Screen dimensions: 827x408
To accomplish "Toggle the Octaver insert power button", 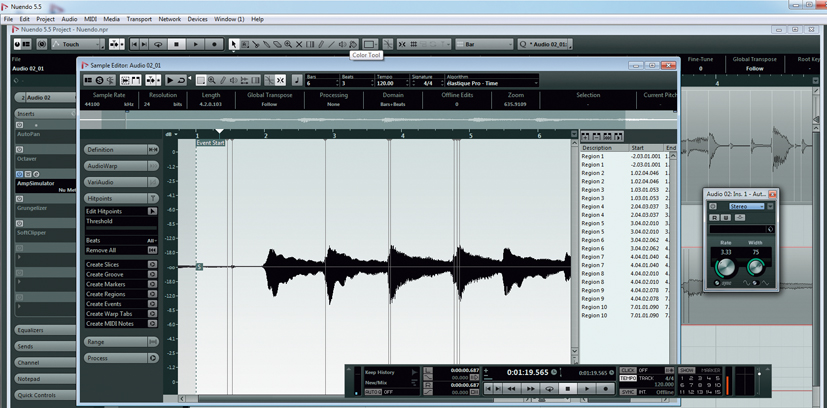I will 20,150.
